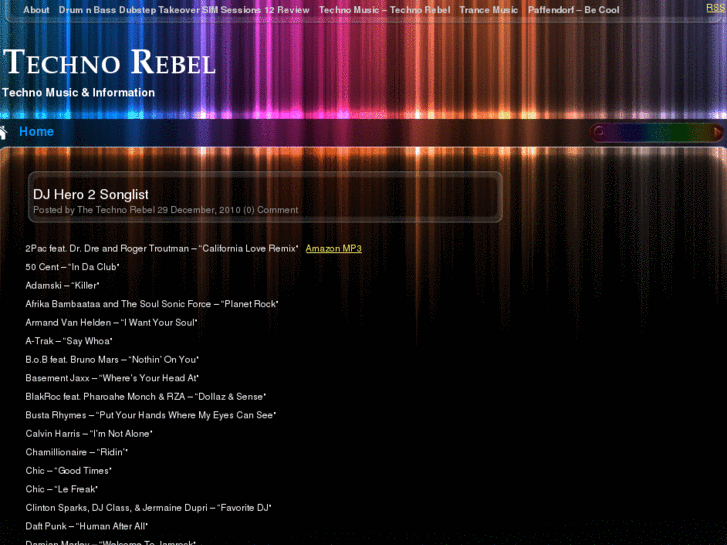This screenshot has height=545, width=727.
Task: Select Basement Jaxx Where's Your Head At
Action: 112,378
